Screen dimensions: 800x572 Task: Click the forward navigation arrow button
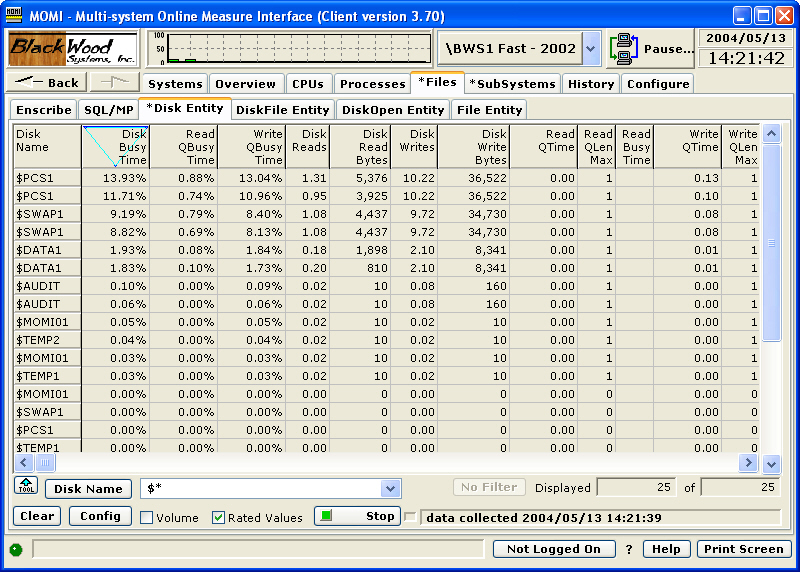[x=114, y=83]
